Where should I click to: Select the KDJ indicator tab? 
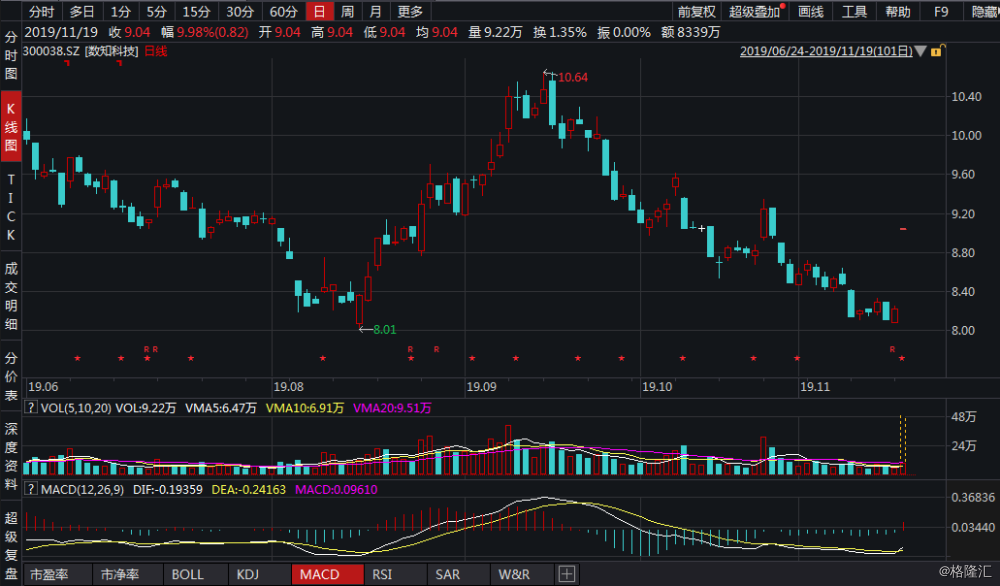coord(248,574)
